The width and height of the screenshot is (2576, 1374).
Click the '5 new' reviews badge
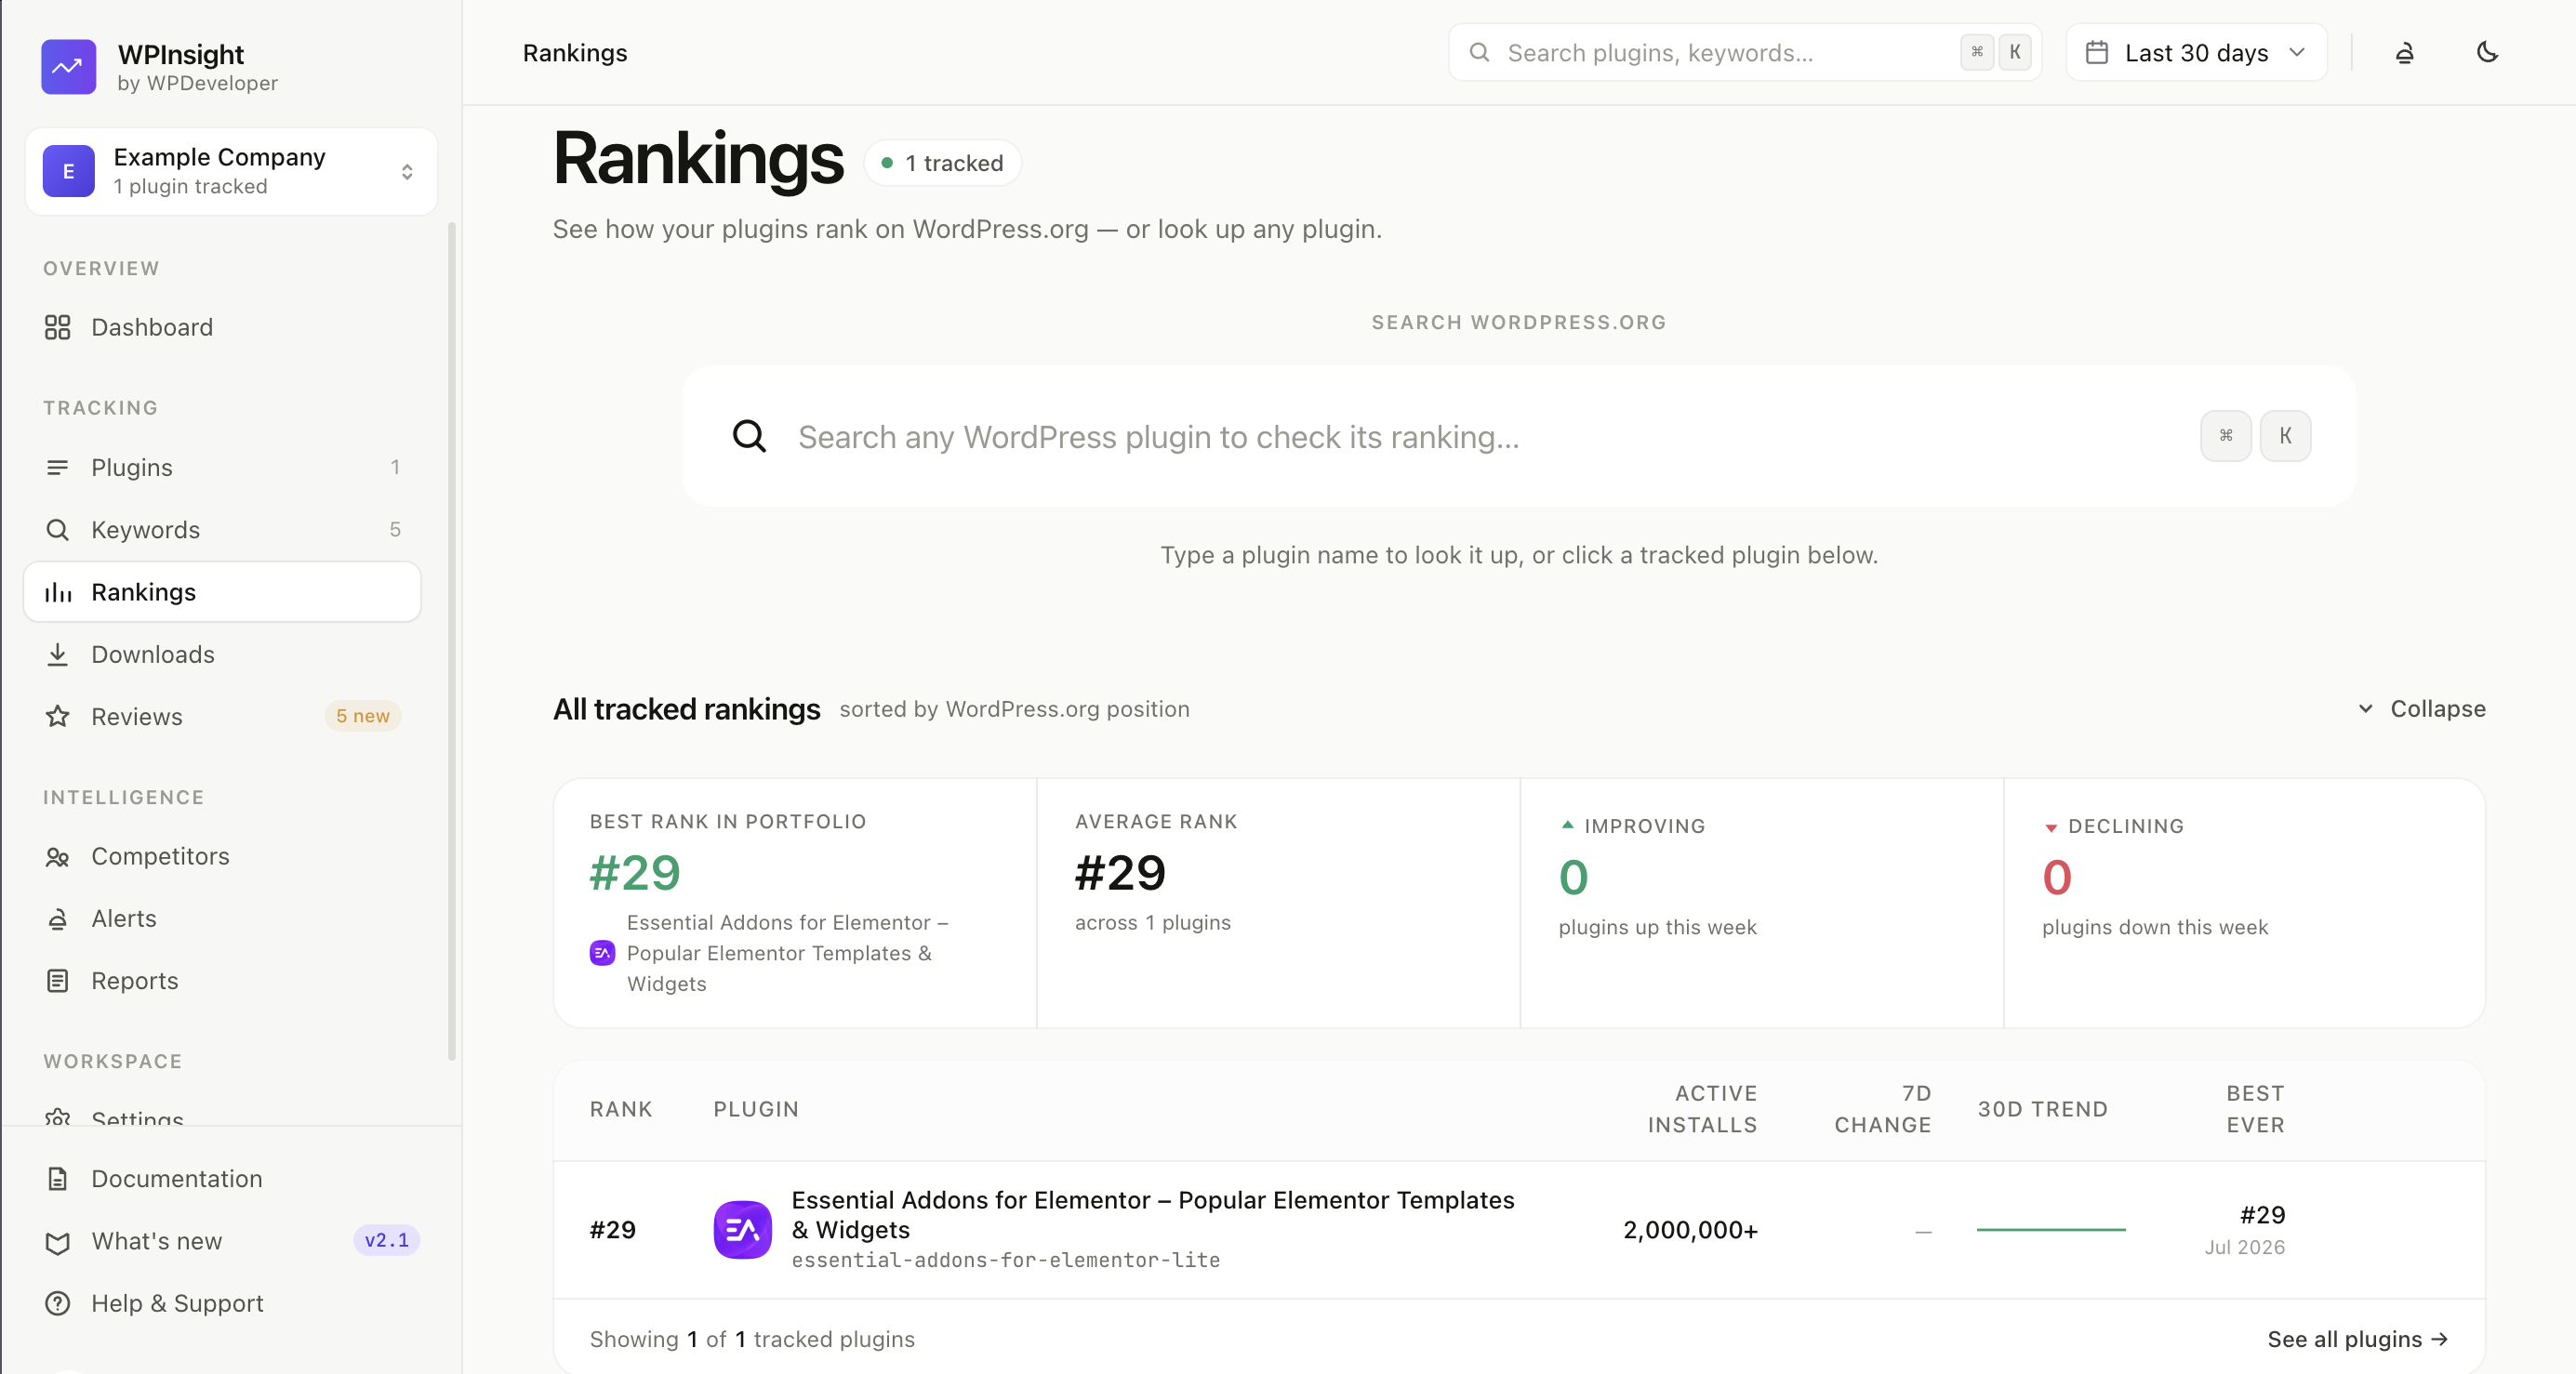pos(362,716)
